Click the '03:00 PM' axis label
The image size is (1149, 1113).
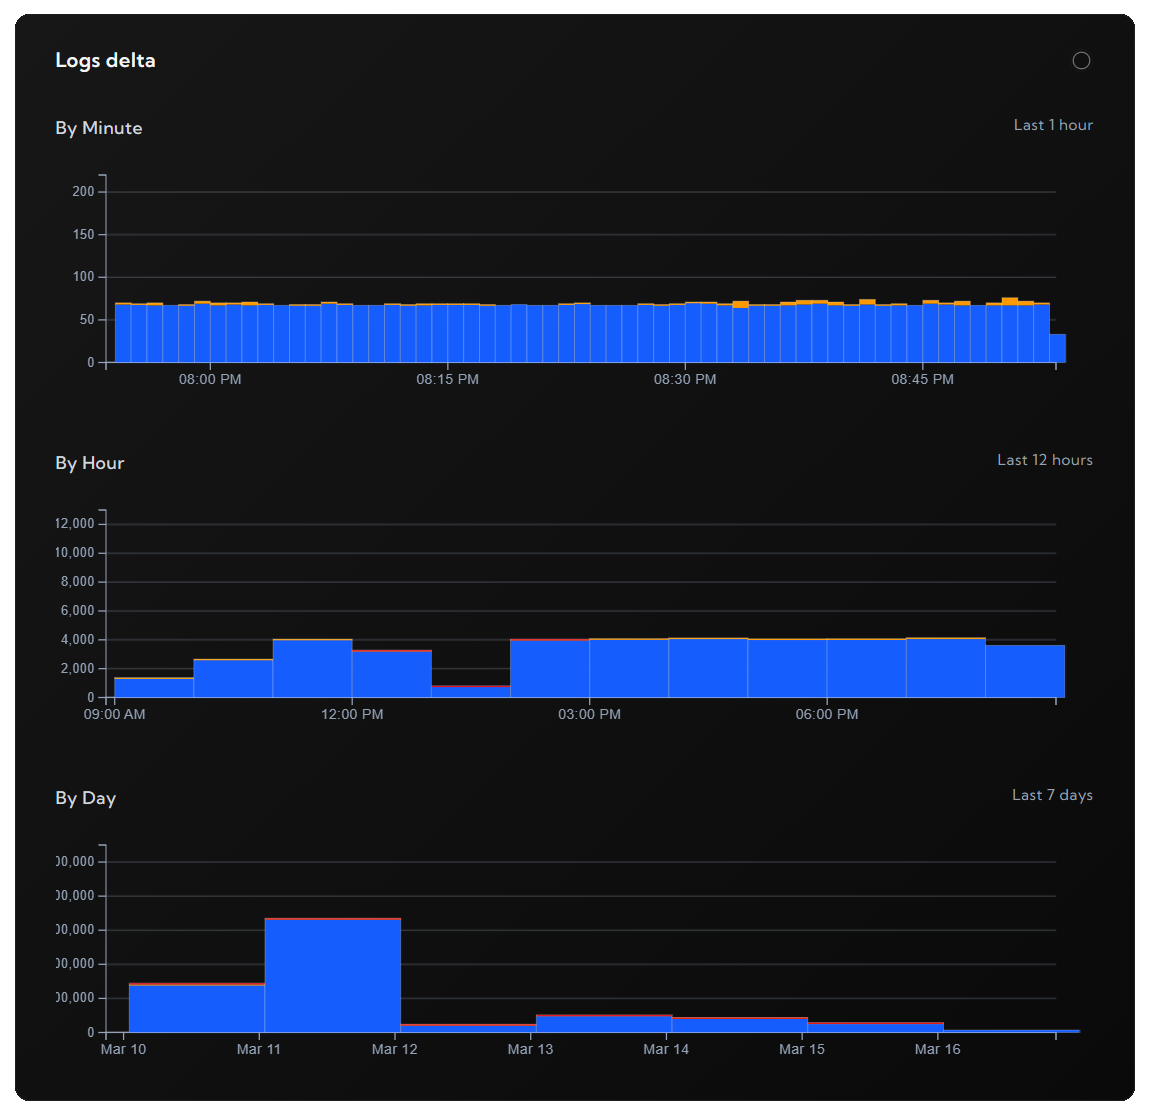click(x=590, y=714)
